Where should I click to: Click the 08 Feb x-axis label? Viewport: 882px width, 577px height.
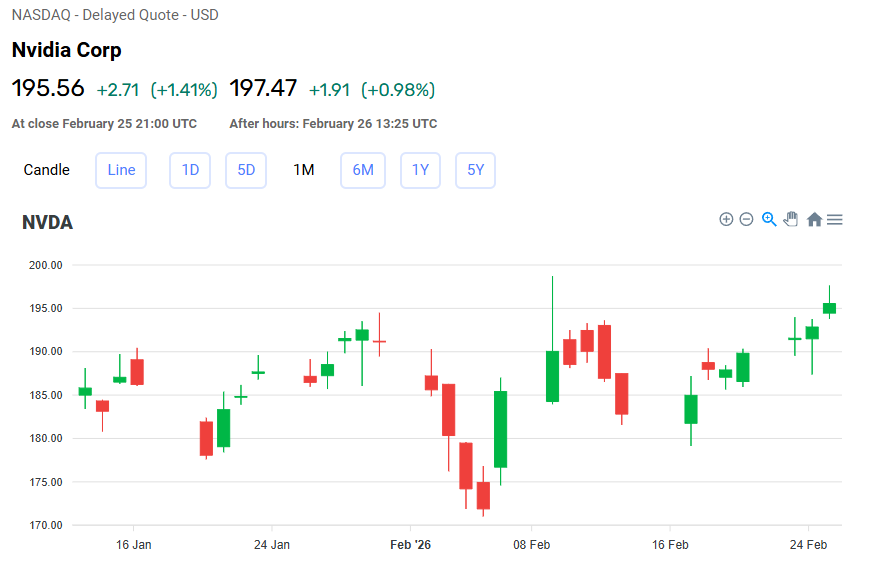tap(532, 545)
